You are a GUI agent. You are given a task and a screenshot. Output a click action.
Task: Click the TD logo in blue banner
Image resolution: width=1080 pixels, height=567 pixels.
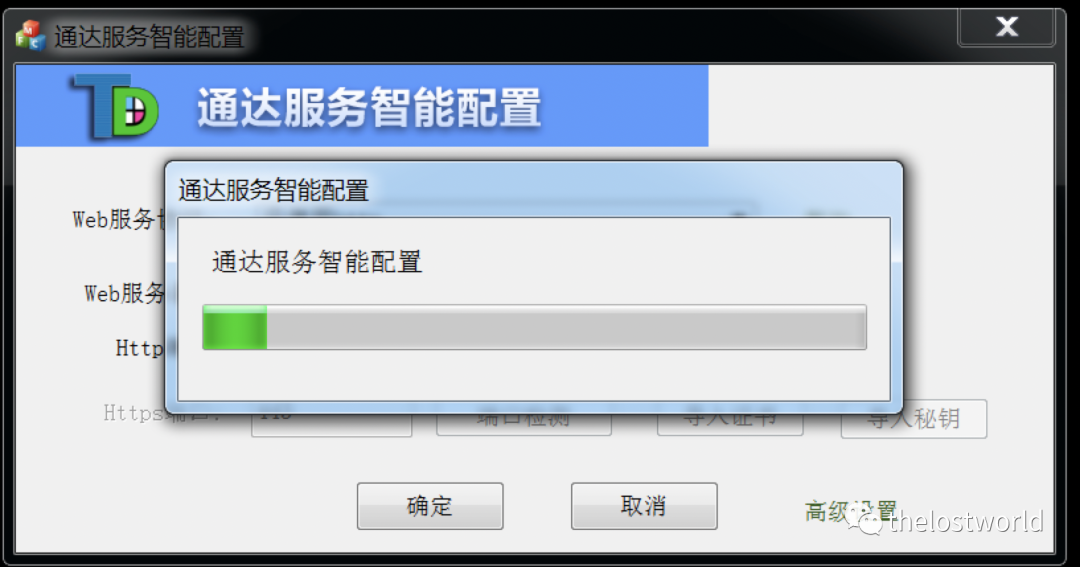(114, 106)
